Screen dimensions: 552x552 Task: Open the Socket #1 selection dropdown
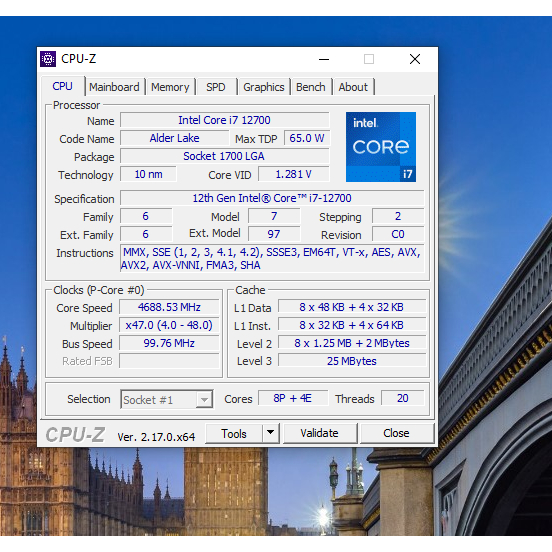pos(167,399)
